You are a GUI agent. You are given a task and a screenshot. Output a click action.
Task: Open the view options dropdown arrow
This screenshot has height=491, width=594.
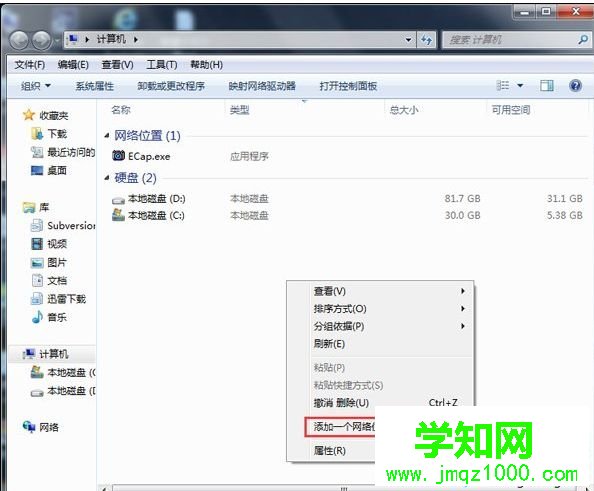pyautogui.click(x=520, y=86)
